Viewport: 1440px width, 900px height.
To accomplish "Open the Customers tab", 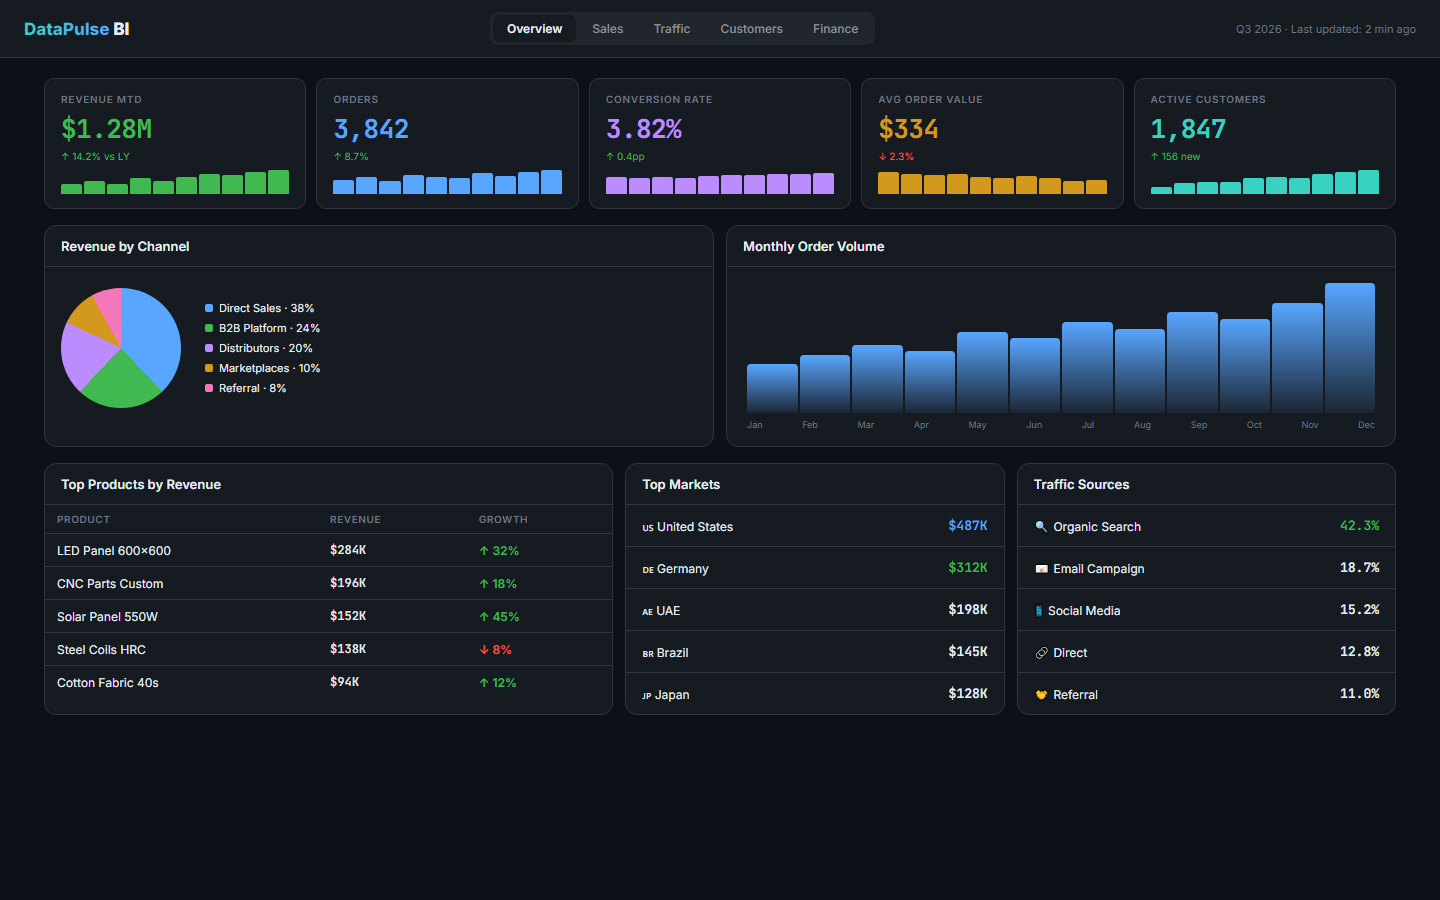I will pyautogui.click(x=751, y=29).
